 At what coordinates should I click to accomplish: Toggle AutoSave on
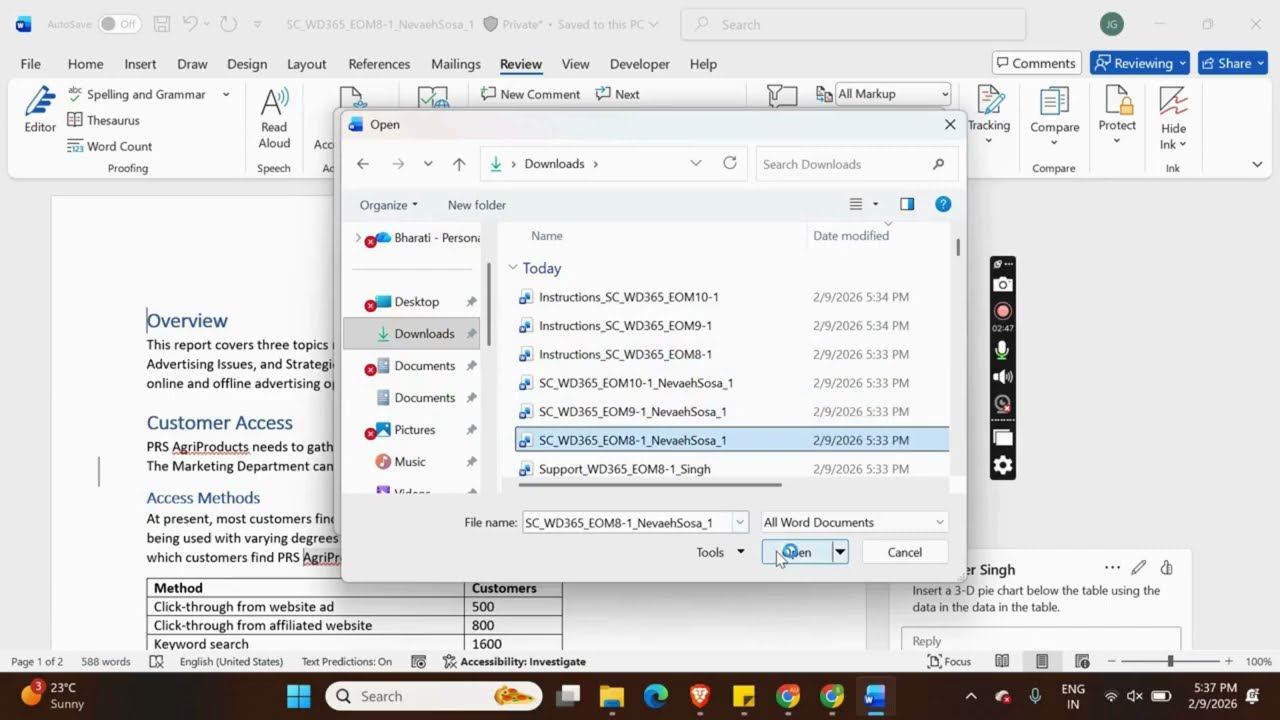click(119, 24)
